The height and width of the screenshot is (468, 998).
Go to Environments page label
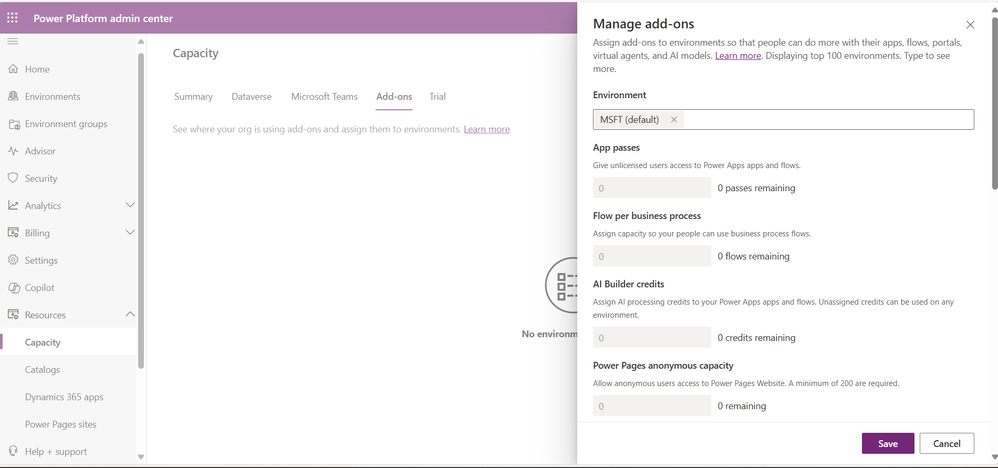(x=53, y=96)
